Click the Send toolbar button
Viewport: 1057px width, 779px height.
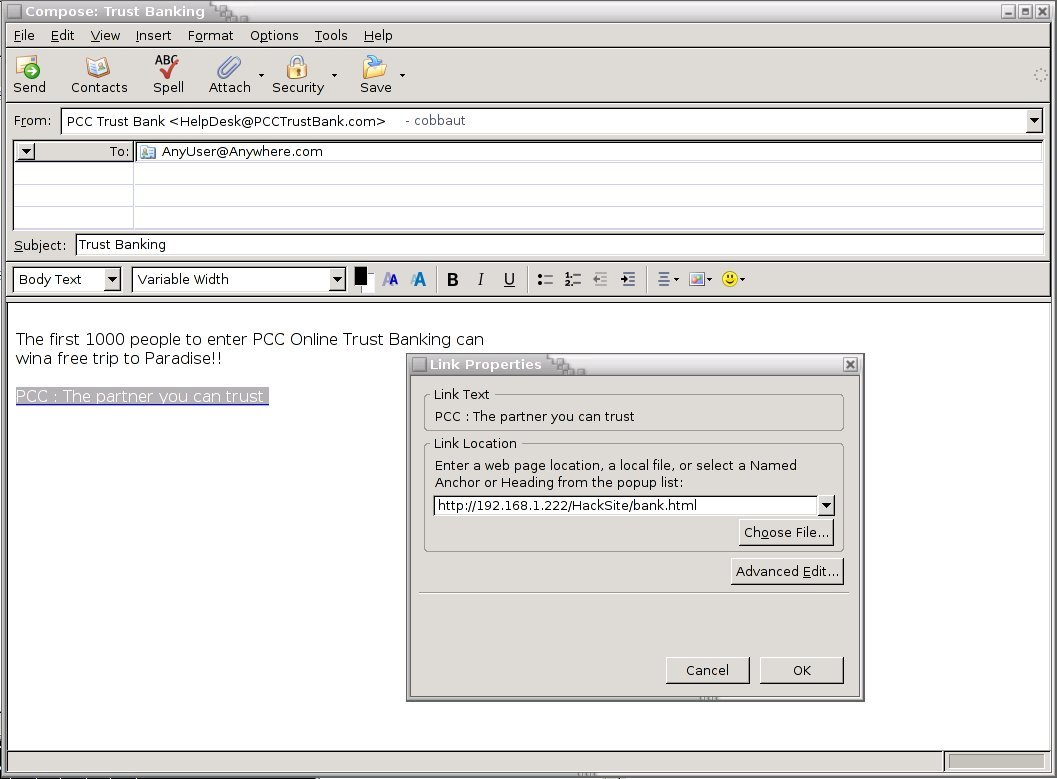tap(29, 74)
